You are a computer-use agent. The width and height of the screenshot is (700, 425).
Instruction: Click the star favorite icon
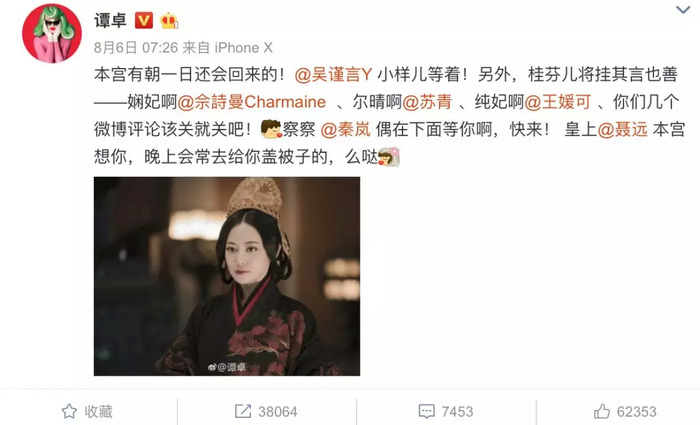pos(69,411)
